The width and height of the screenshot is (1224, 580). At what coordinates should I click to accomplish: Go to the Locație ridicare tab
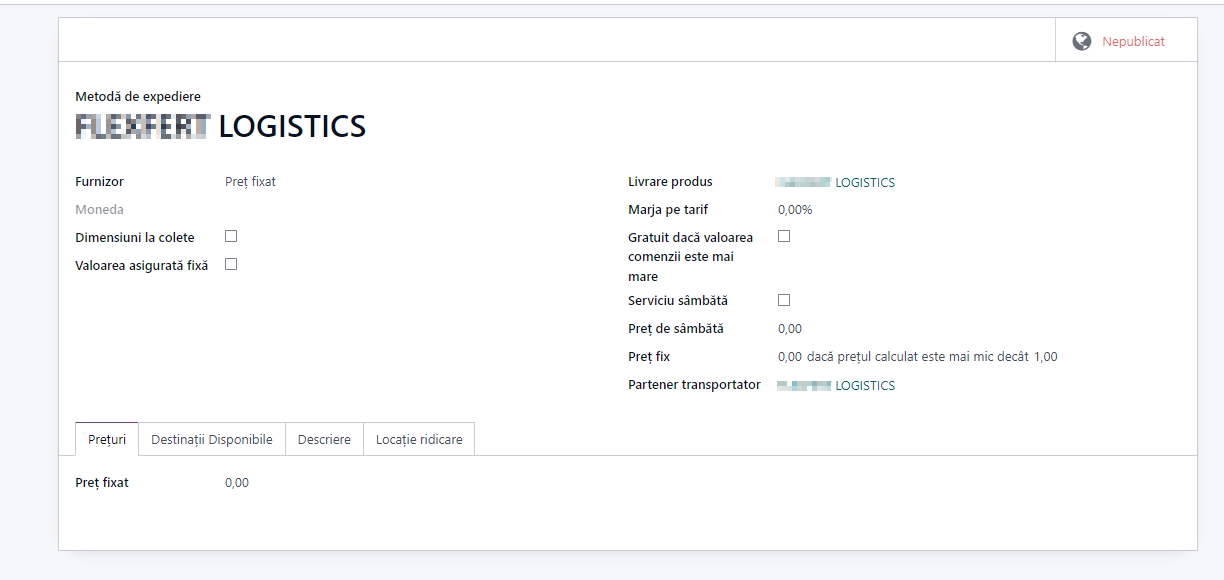point(419,439)
